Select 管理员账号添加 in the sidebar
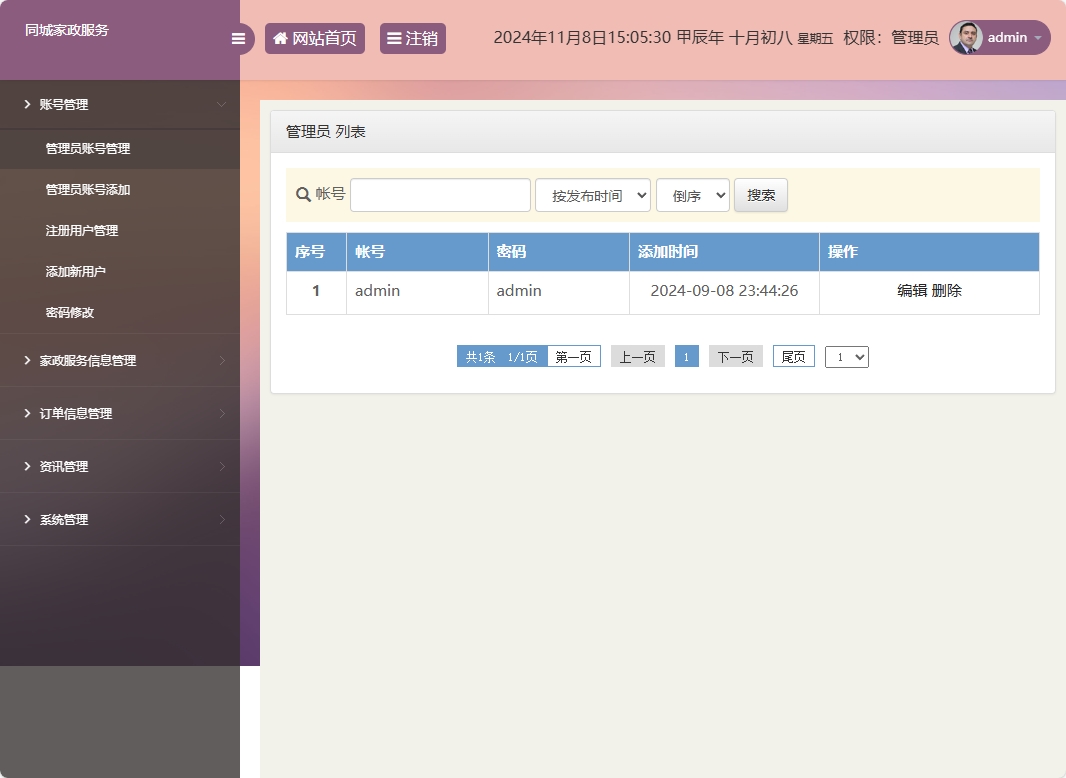 [x=88, y=189]
